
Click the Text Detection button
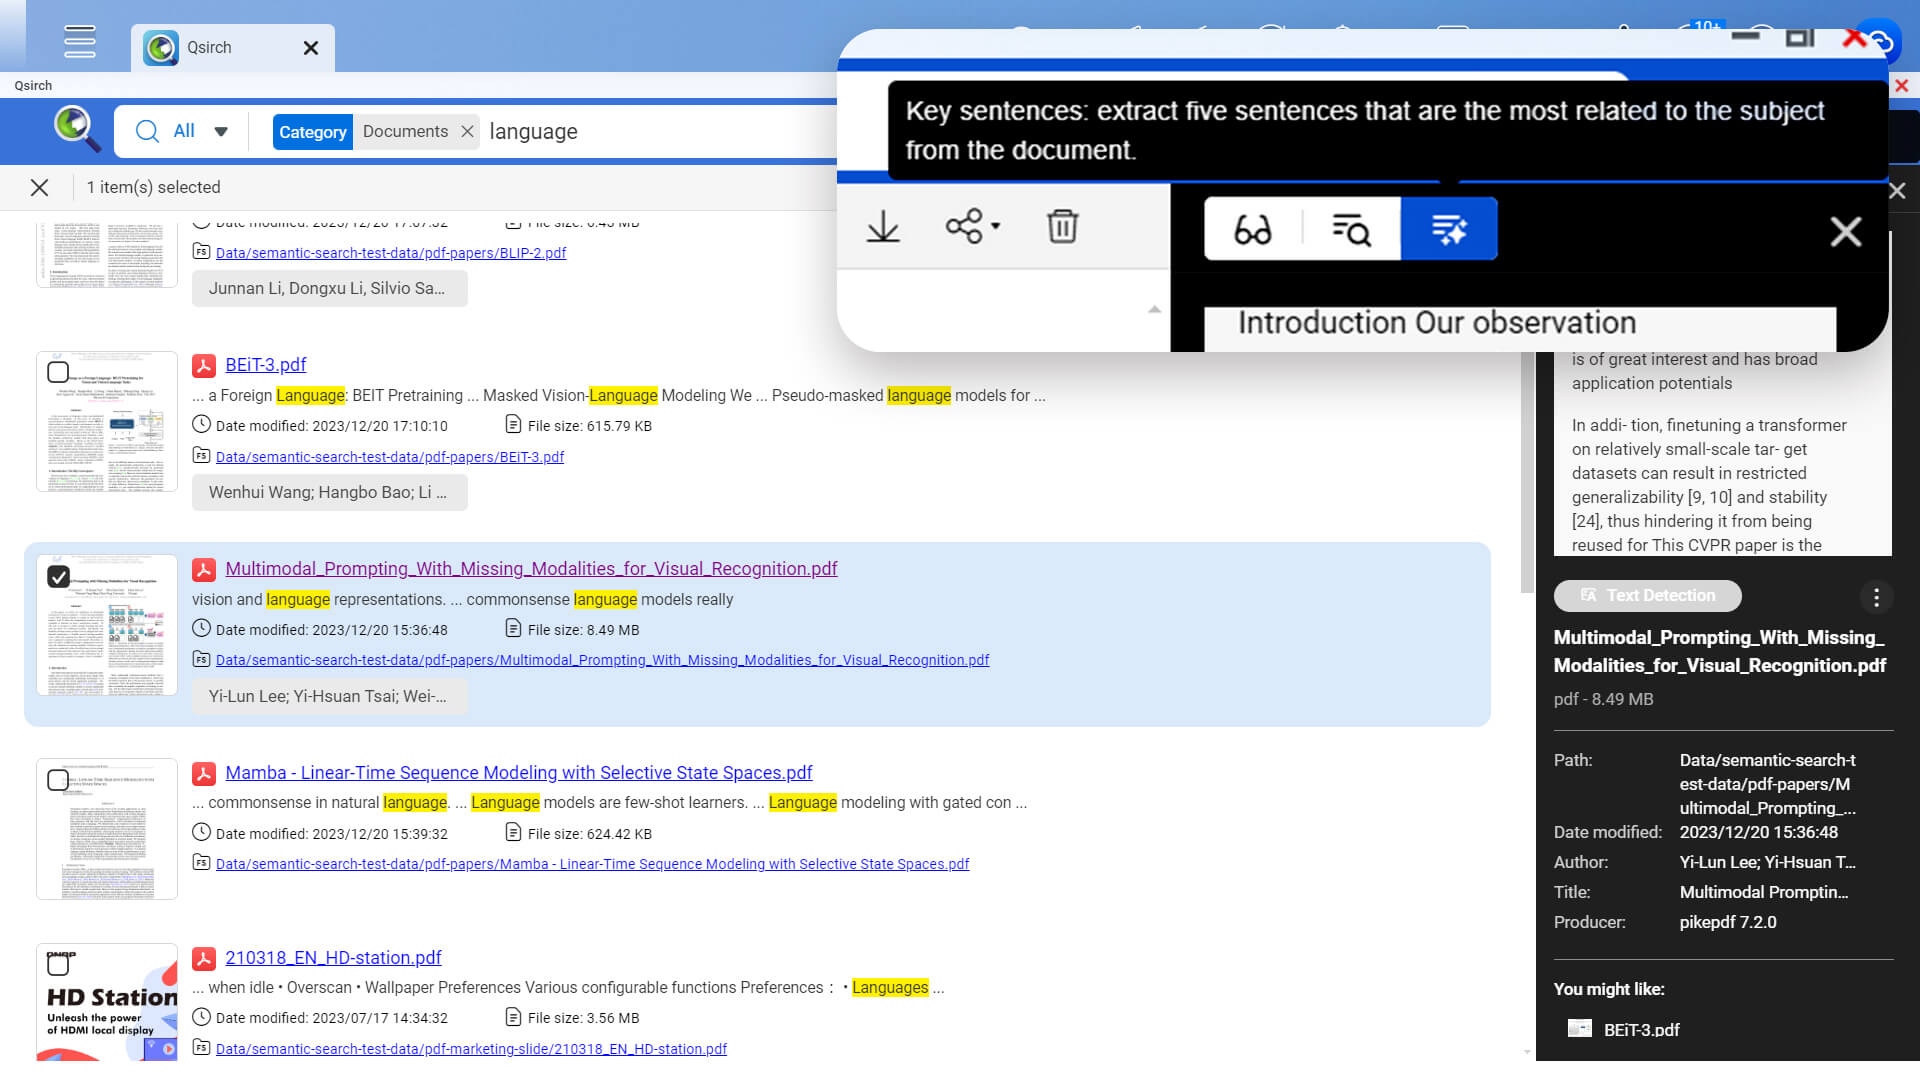[1647, 596]
